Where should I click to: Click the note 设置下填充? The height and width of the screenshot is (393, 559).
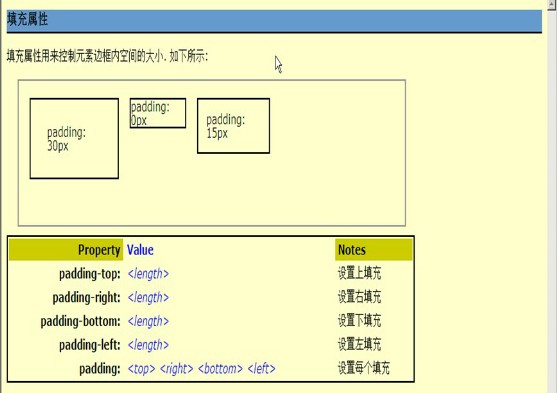point(359,320)
